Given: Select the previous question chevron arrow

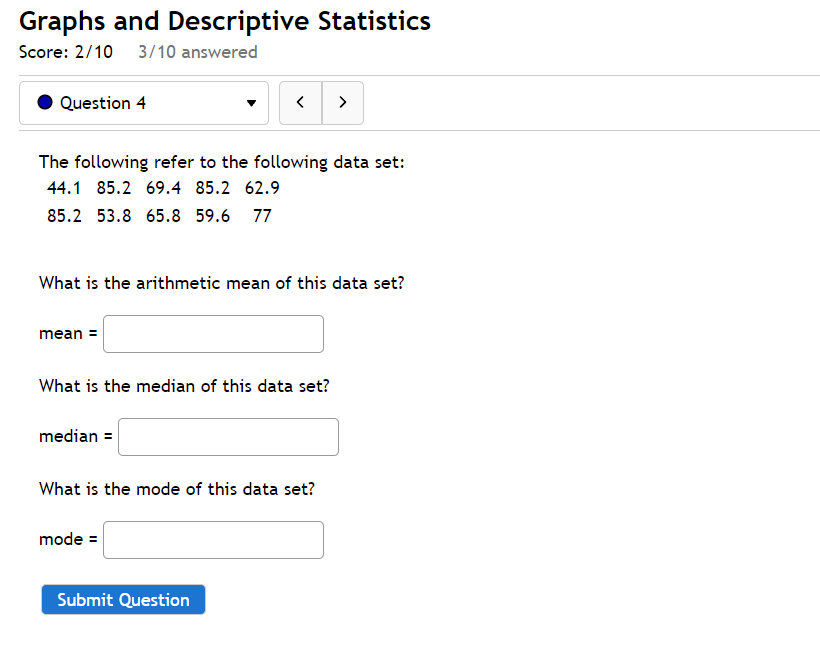Looking at the screenshot, I should 300,102.
